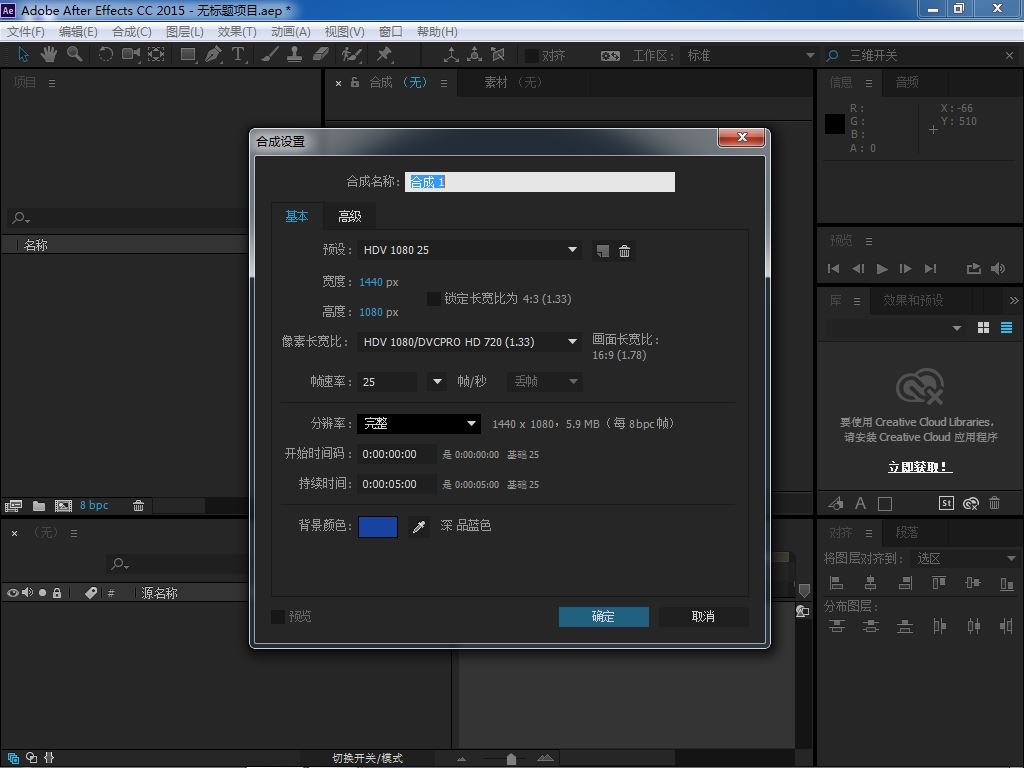Image resolution: width=1024 pixels, height=768 pixels.
Task: Switch to the 高级 tab
Action: pyautogui.click(x=349, y=216)
